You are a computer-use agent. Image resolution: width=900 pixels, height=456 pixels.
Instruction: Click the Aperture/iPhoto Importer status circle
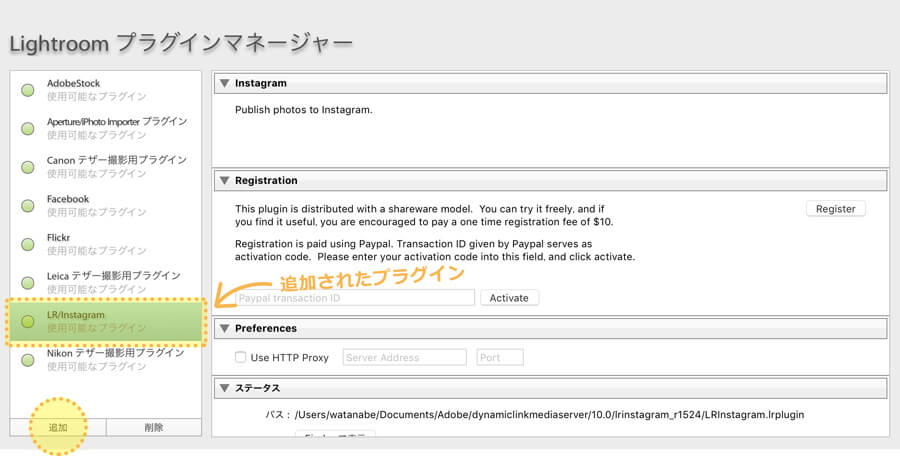(x=28, y=128)
